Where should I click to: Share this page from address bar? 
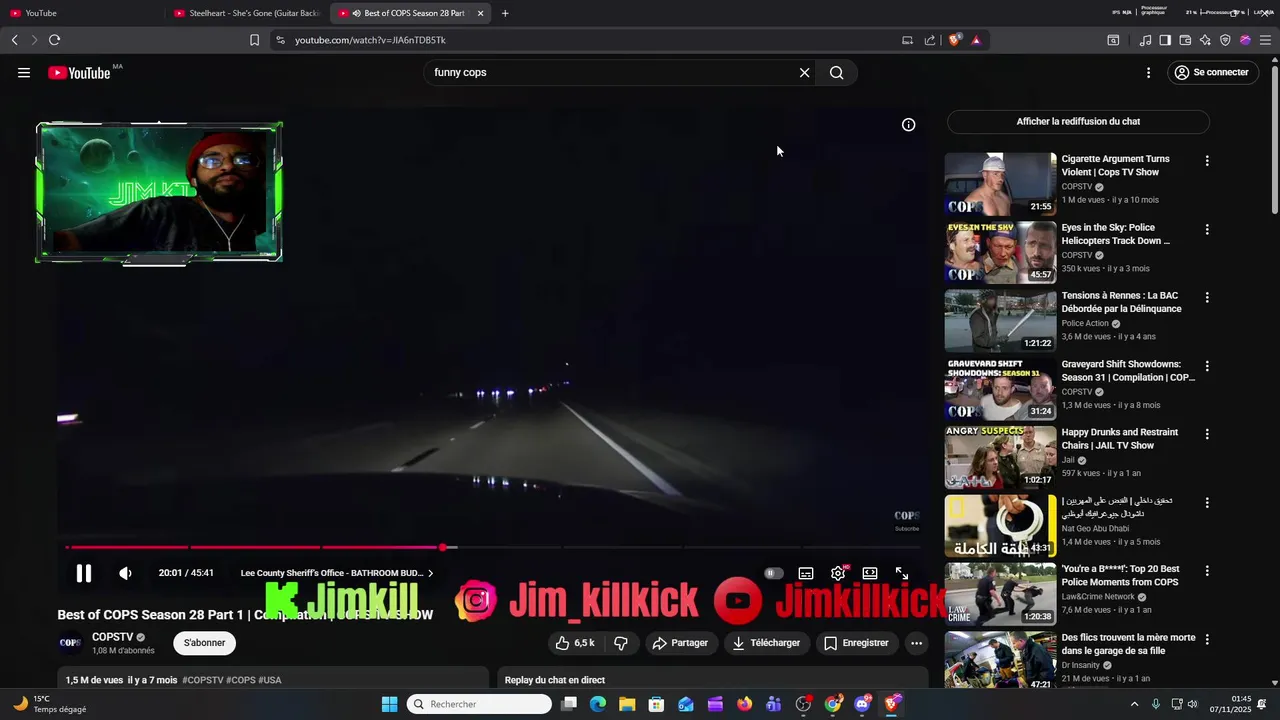pos(930,40)
